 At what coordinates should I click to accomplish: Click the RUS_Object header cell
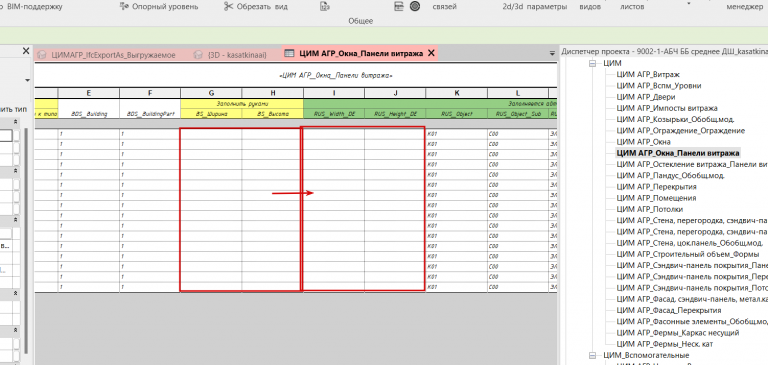click(456, 114)
